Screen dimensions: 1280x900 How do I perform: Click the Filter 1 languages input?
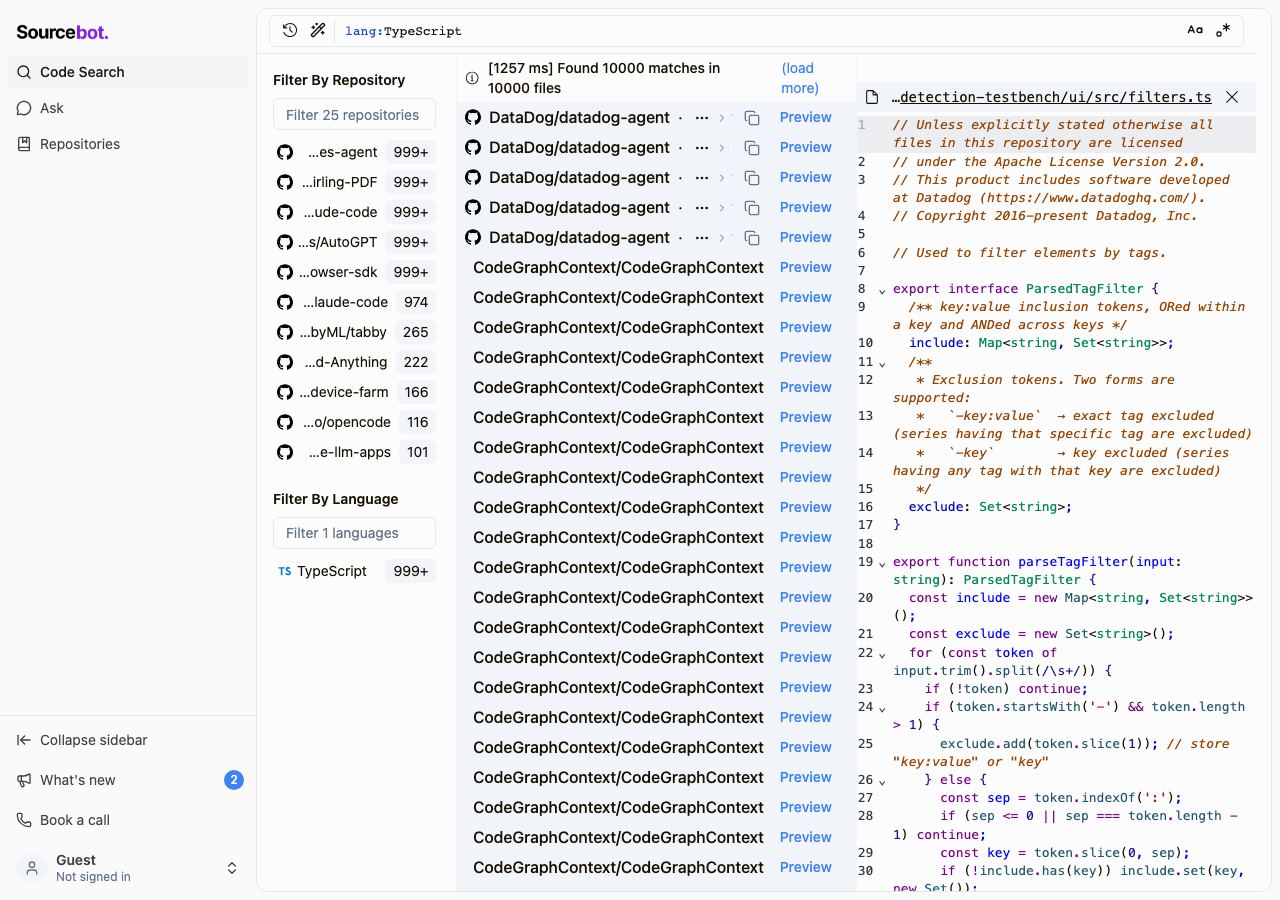tap(354, 533)
